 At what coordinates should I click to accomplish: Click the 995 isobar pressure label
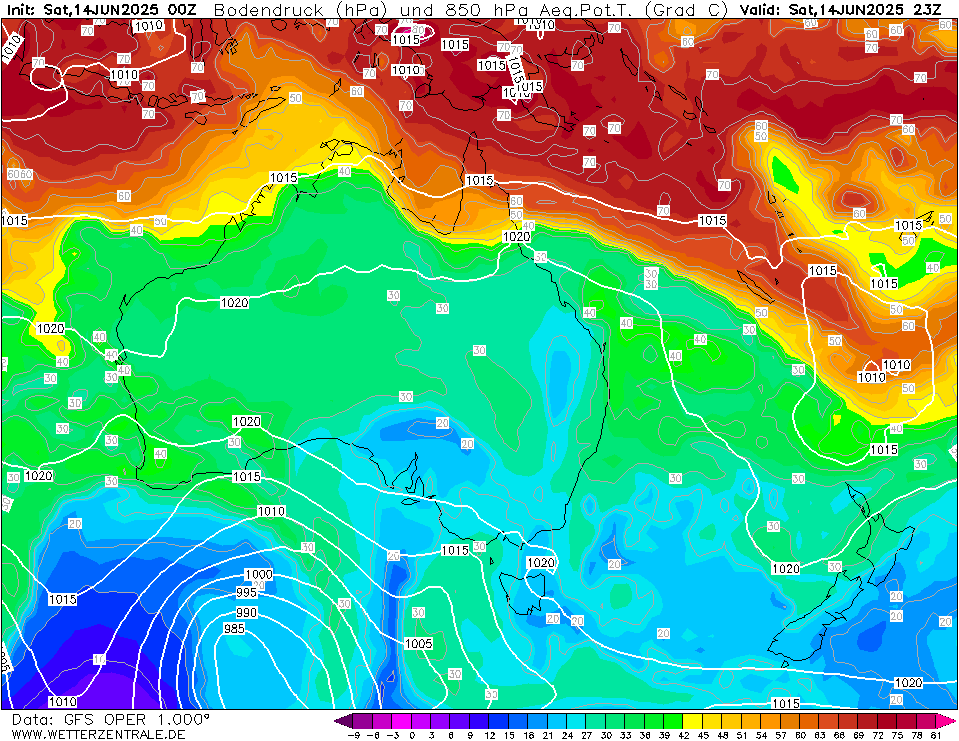[x=246, y=592]
